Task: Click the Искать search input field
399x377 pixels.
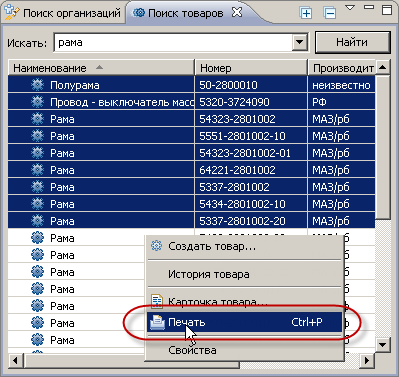Action: click(x=173, y=42)
